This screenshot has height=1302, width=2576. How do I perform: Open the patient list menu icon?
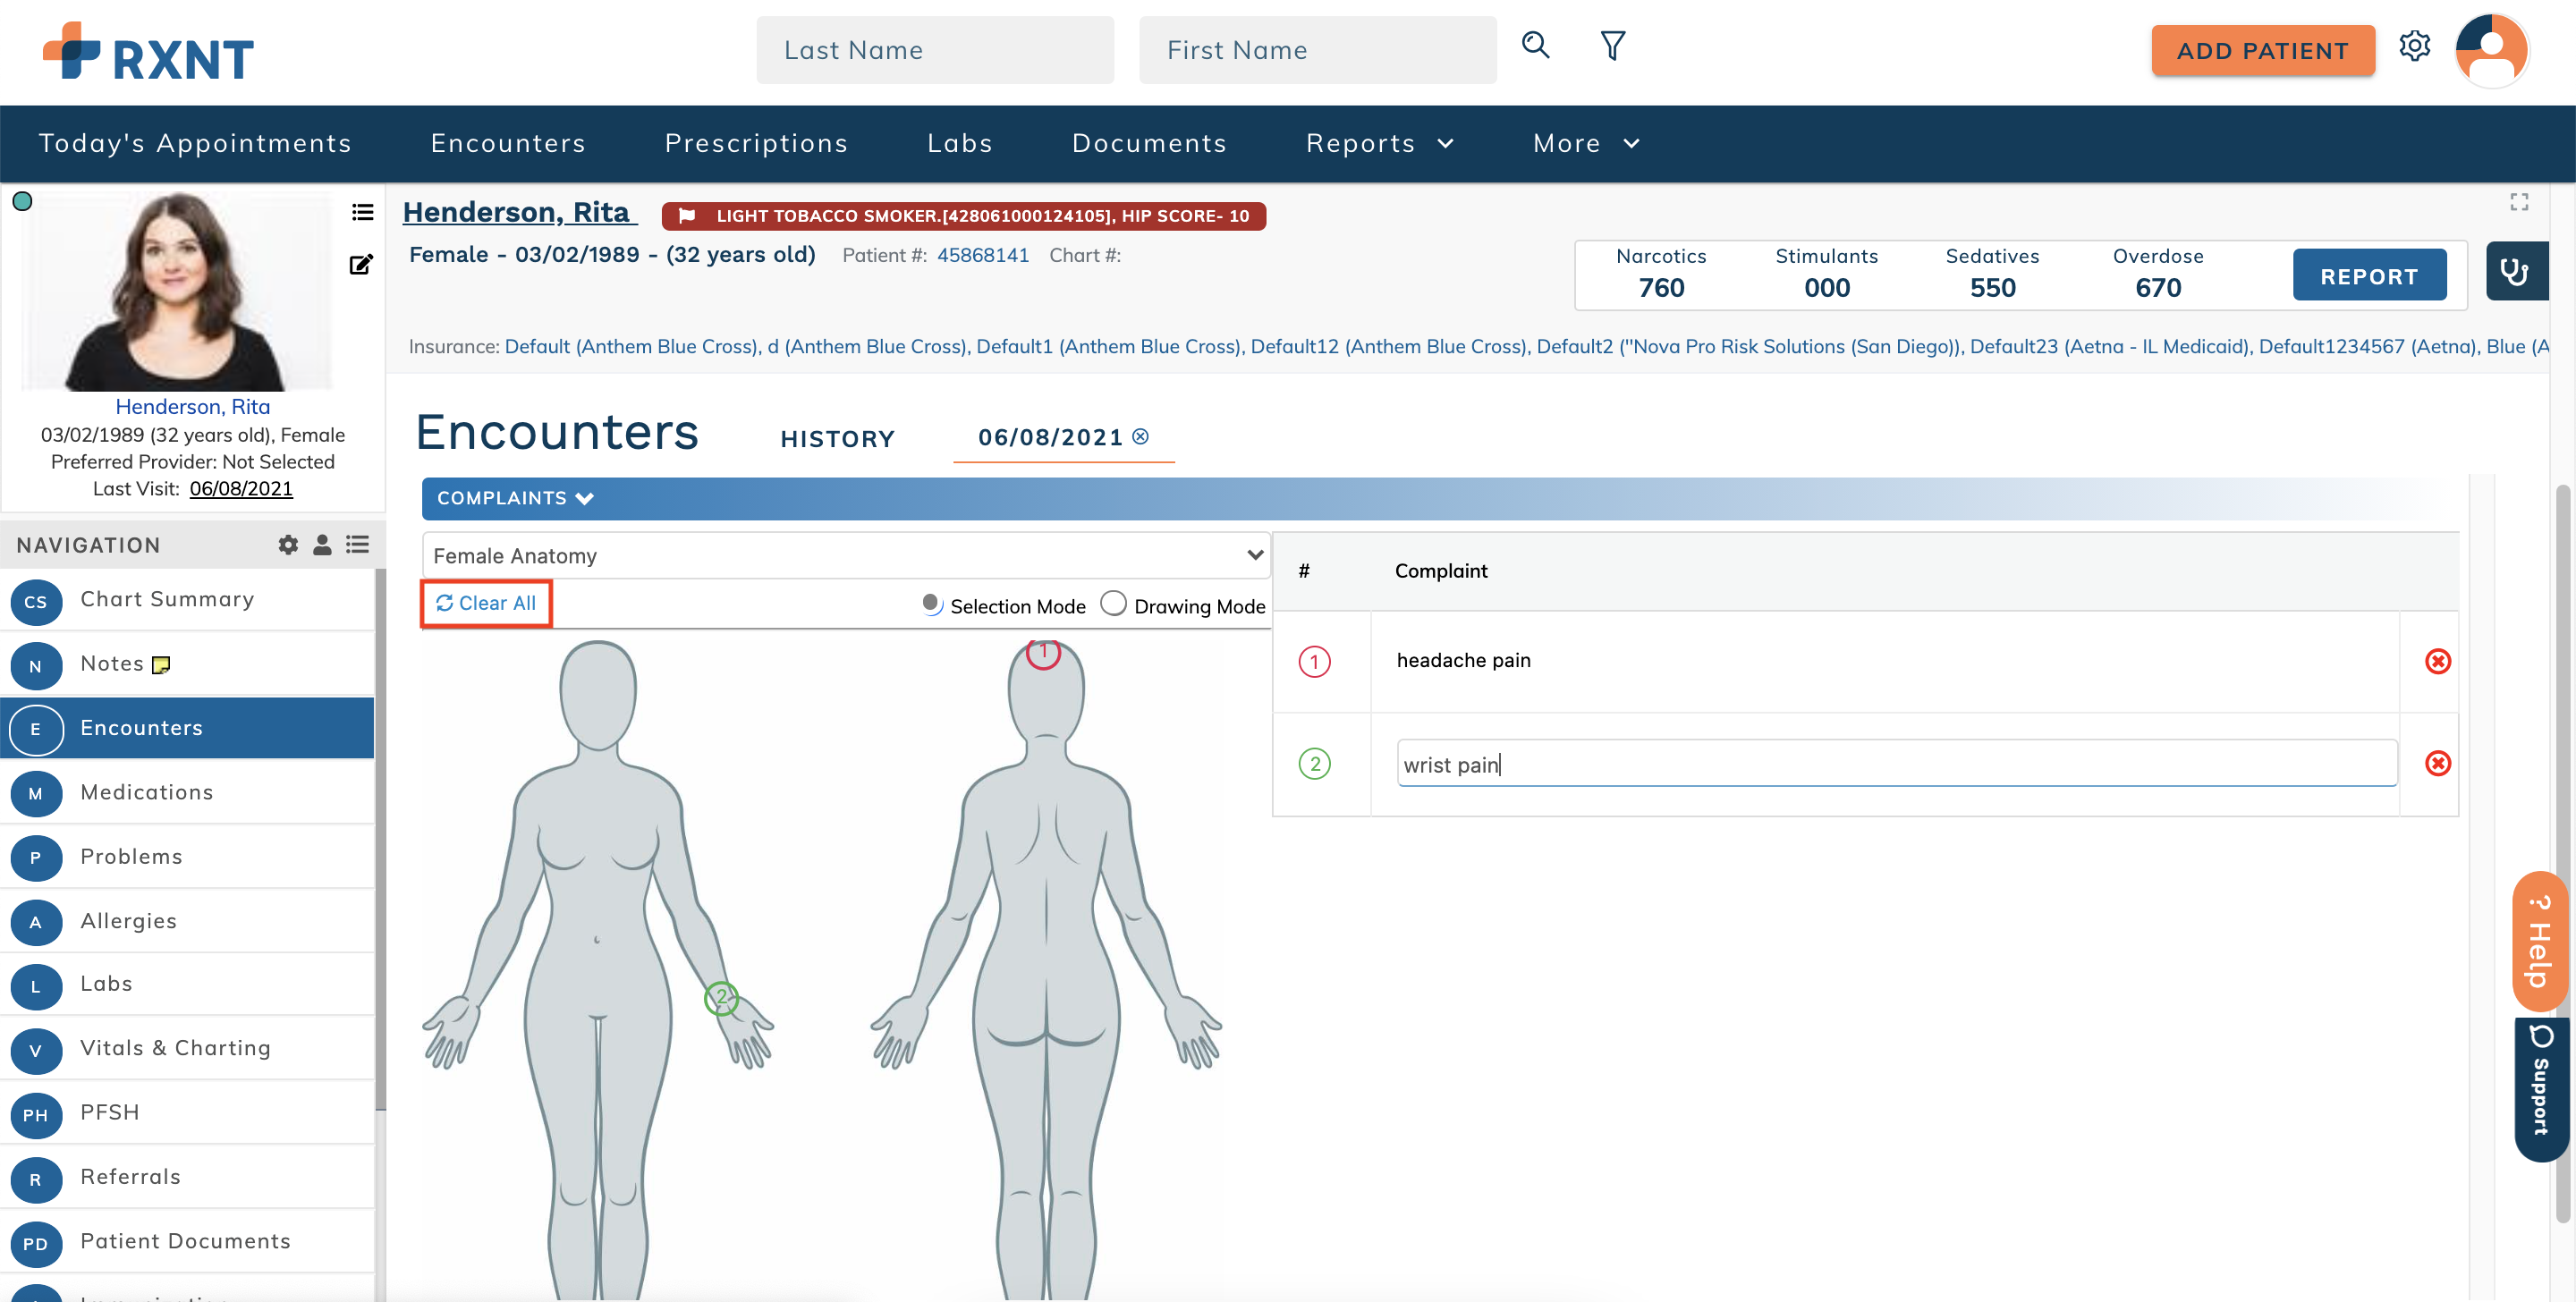[362, 212]
